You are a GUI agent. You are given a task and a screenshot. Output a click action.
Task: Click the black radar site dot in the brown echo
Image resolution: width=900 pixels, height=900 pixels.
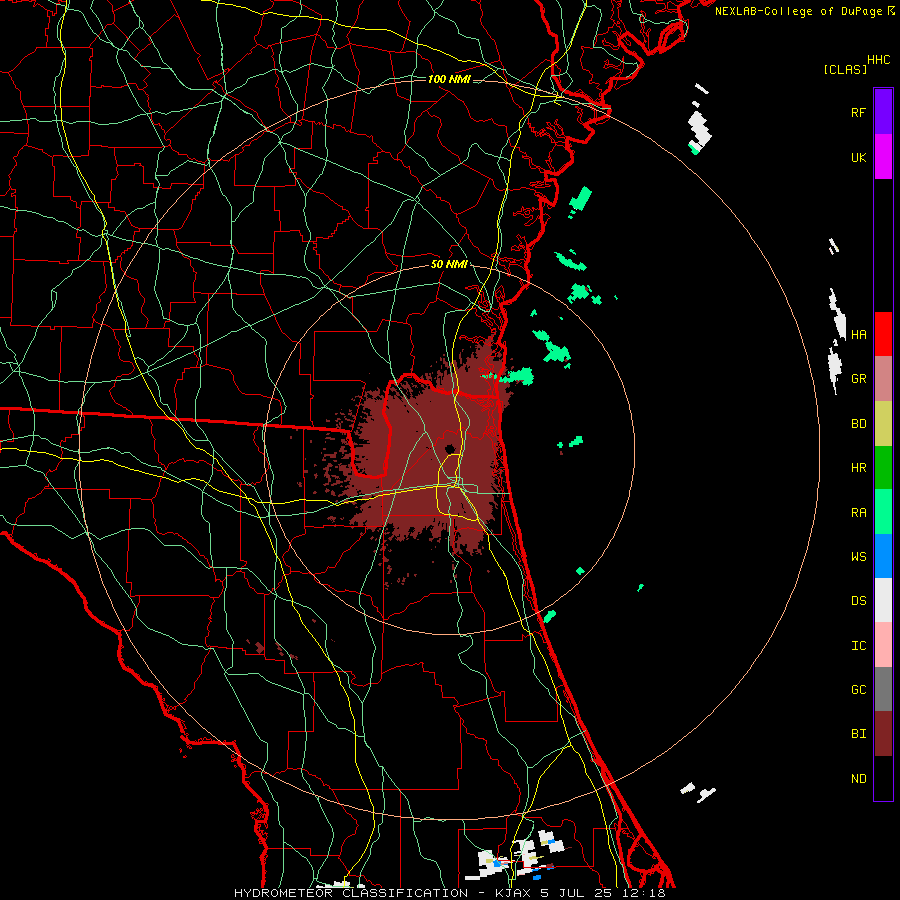[449, 449]
